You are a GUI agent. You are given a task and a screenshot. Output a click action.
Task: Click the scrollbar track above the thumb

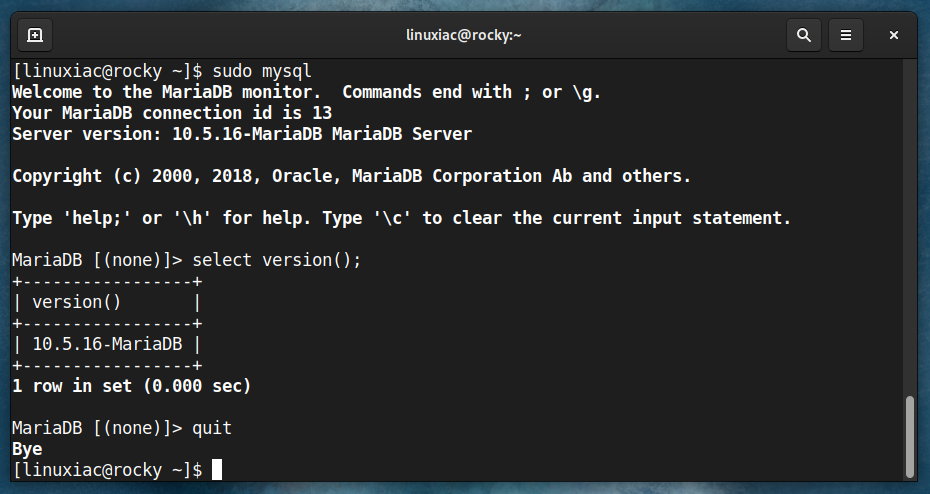coord(910,225)
